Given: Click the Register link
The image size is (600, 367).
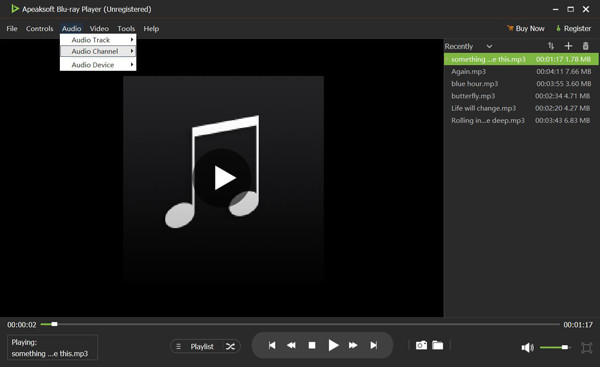Looking at the screenshot, I should tap(573, 29).
